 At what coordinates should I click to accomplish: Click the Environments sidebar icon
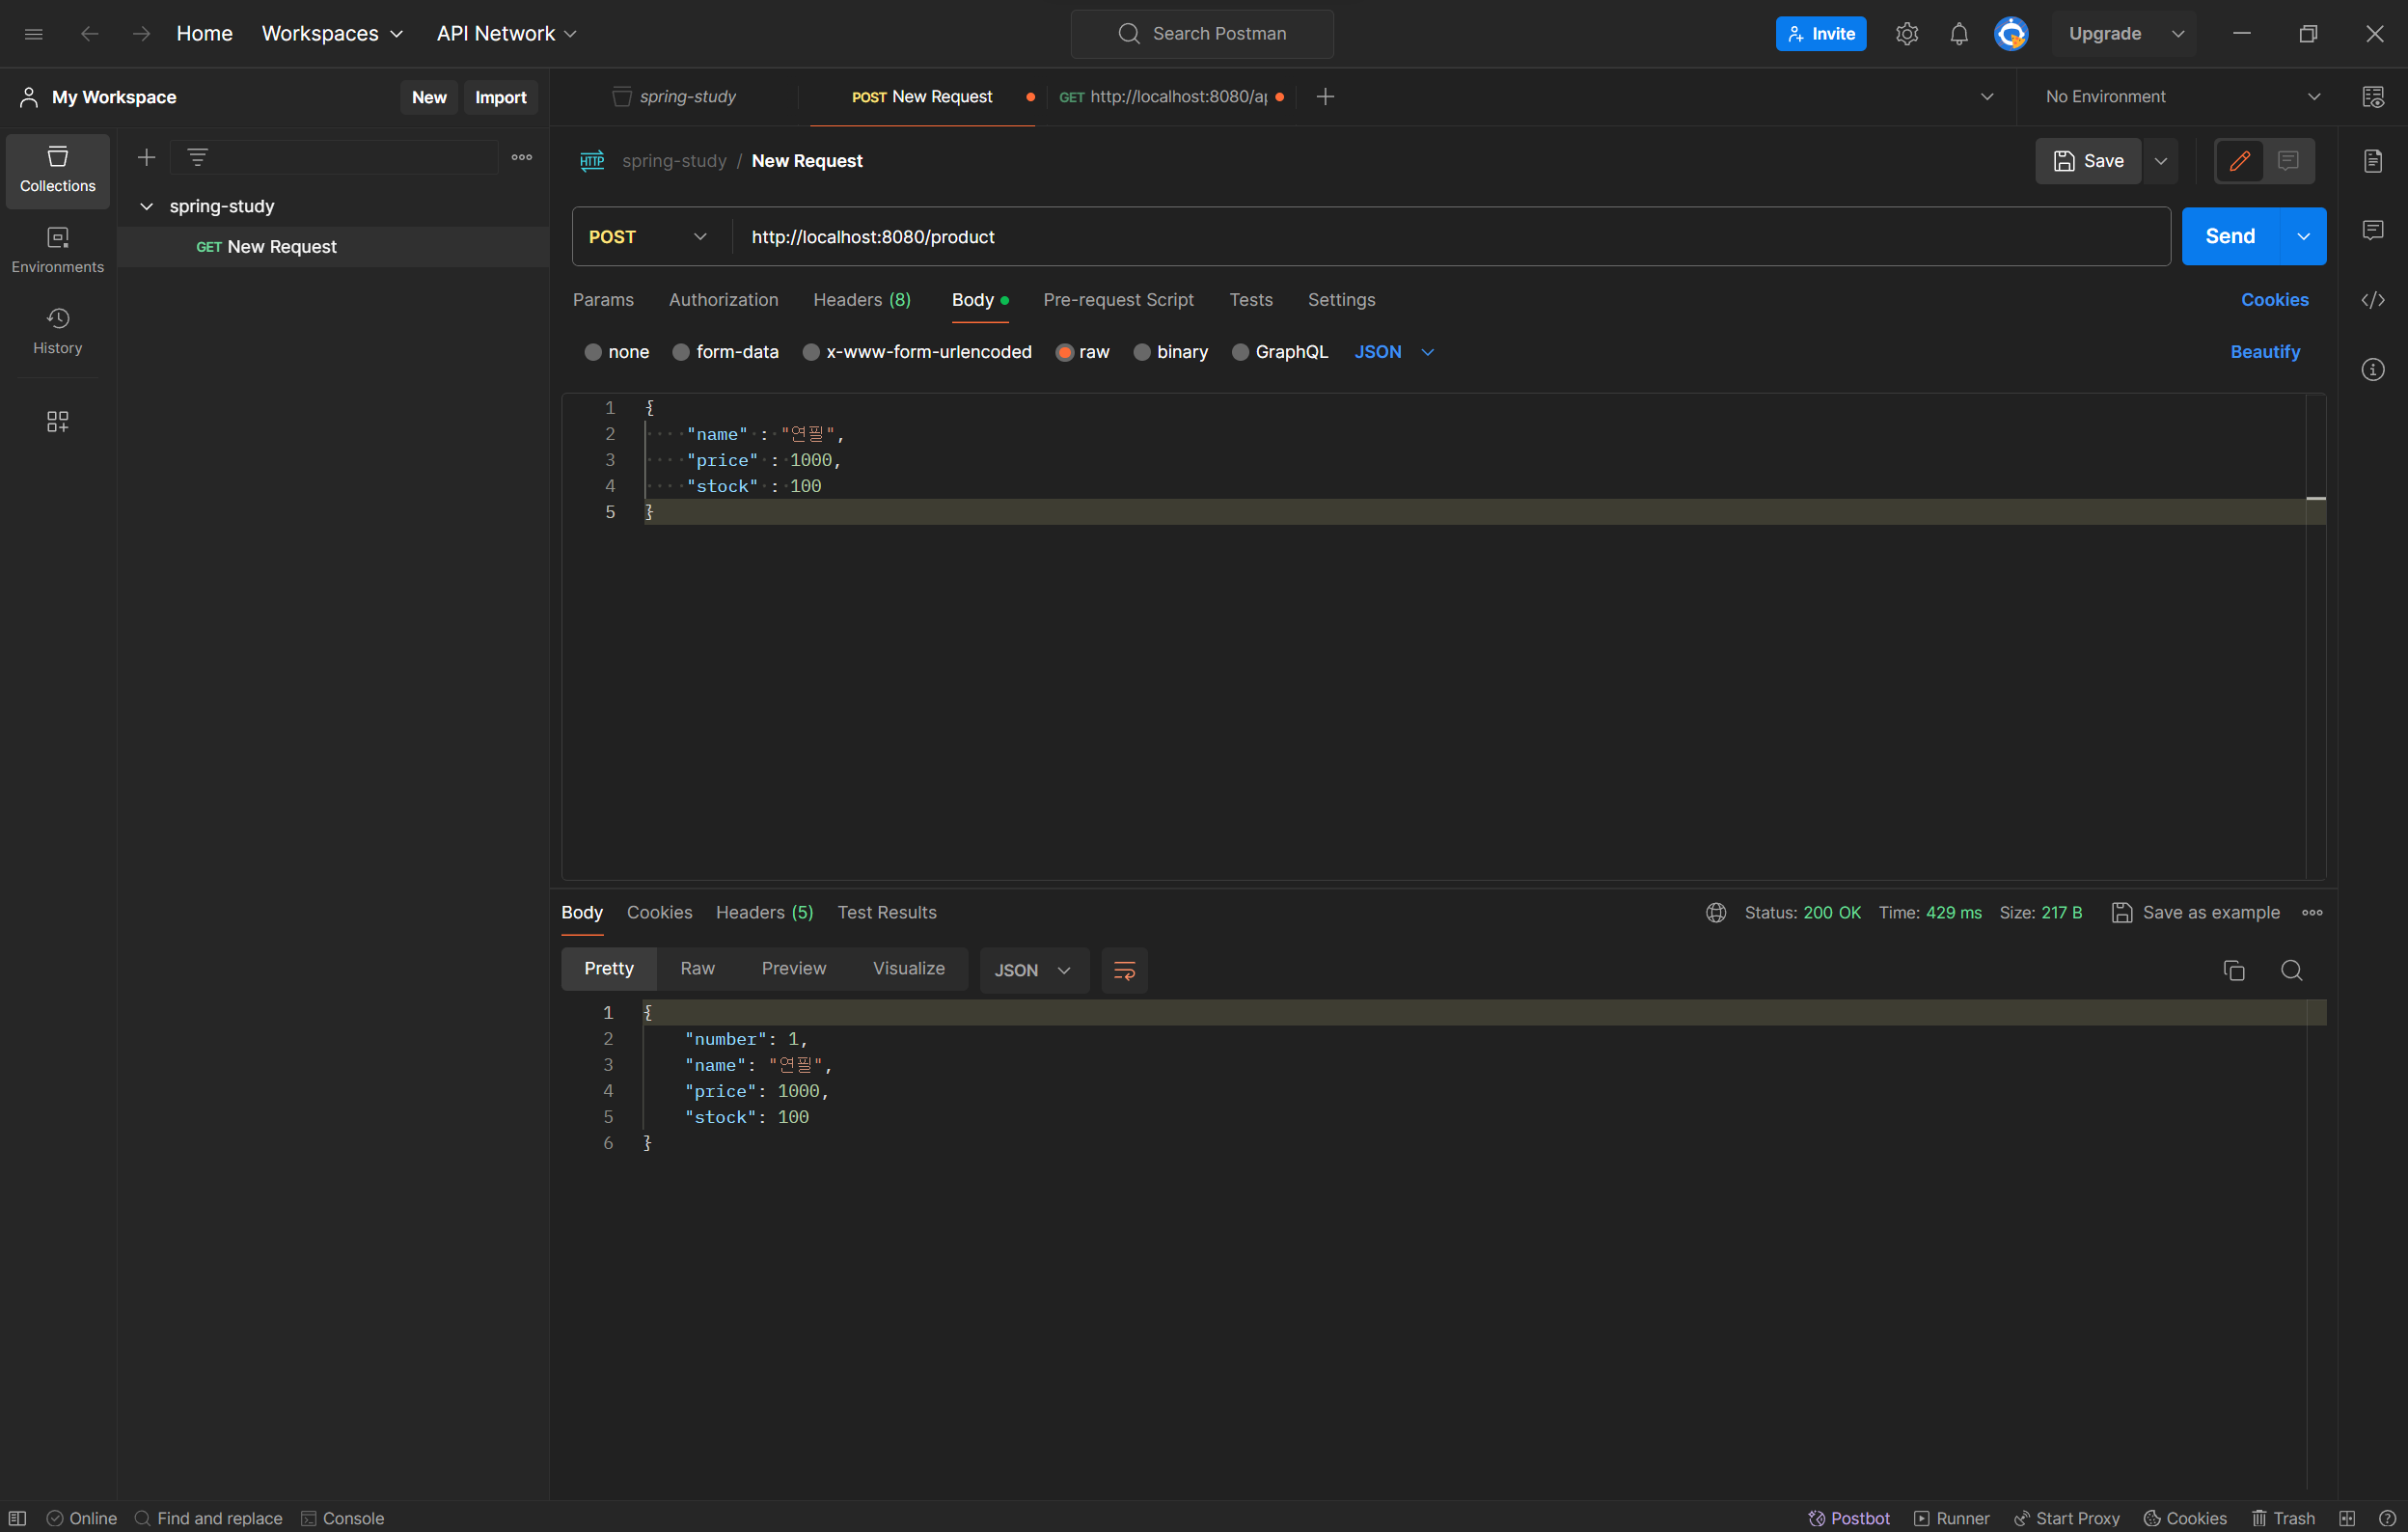57,250
